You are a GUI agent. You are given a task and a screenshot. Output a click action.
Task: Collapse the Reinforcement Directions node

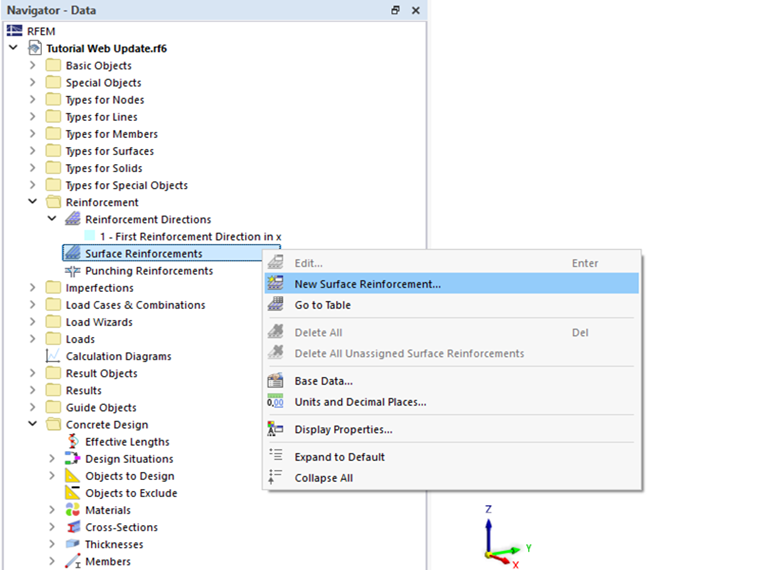(52, 219)
